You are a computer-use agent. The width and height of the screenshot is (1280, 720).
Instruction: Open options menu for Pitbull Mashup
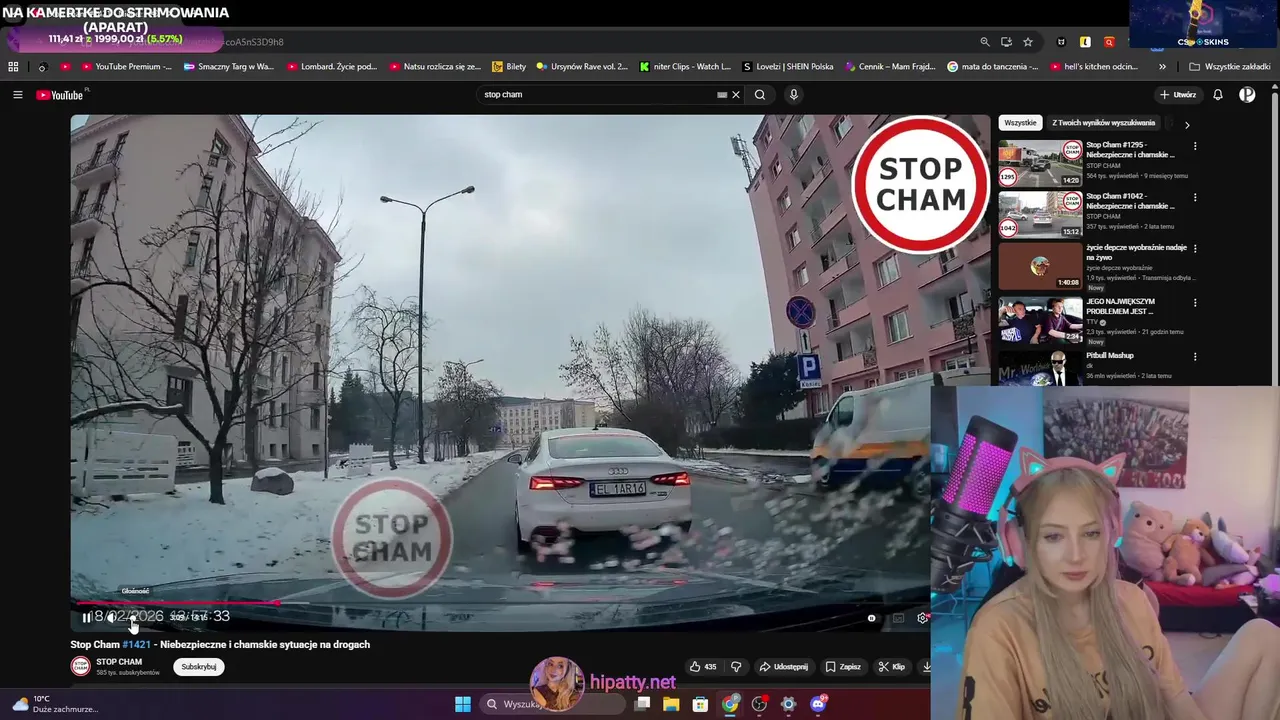coord(1195,356)
